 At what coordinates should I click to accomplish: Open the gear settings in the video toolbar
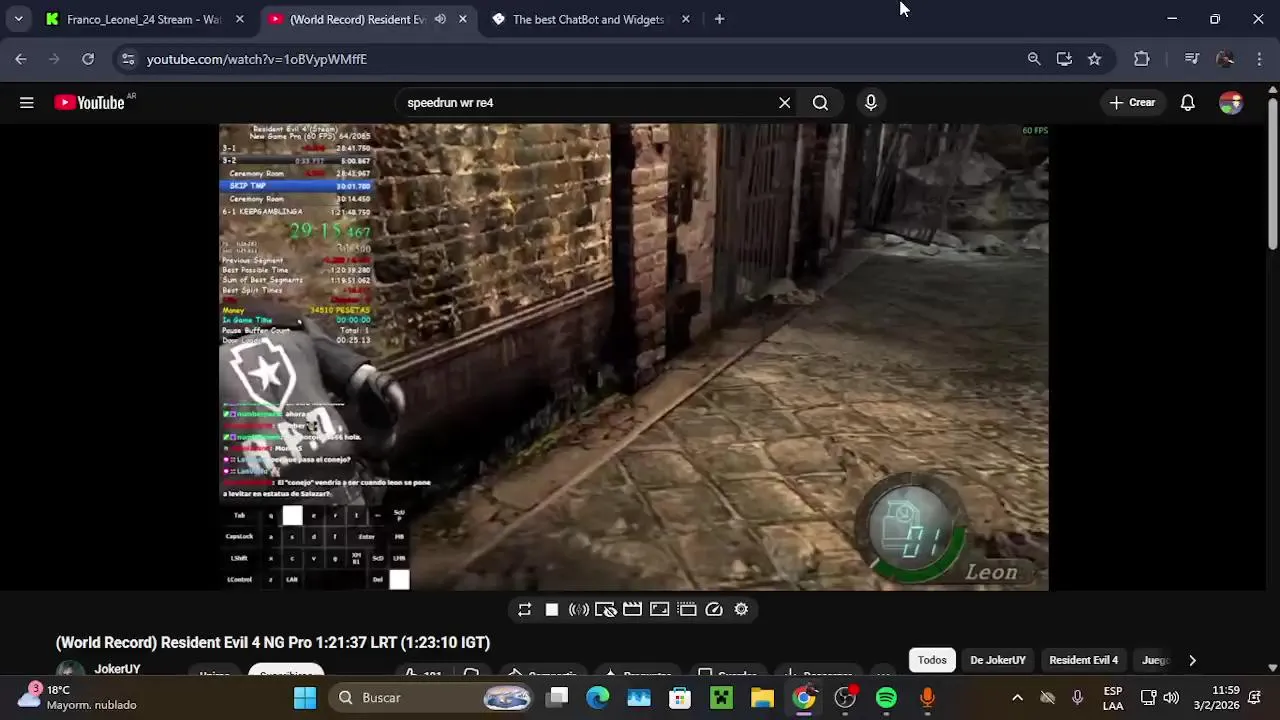tap(741, 609)
